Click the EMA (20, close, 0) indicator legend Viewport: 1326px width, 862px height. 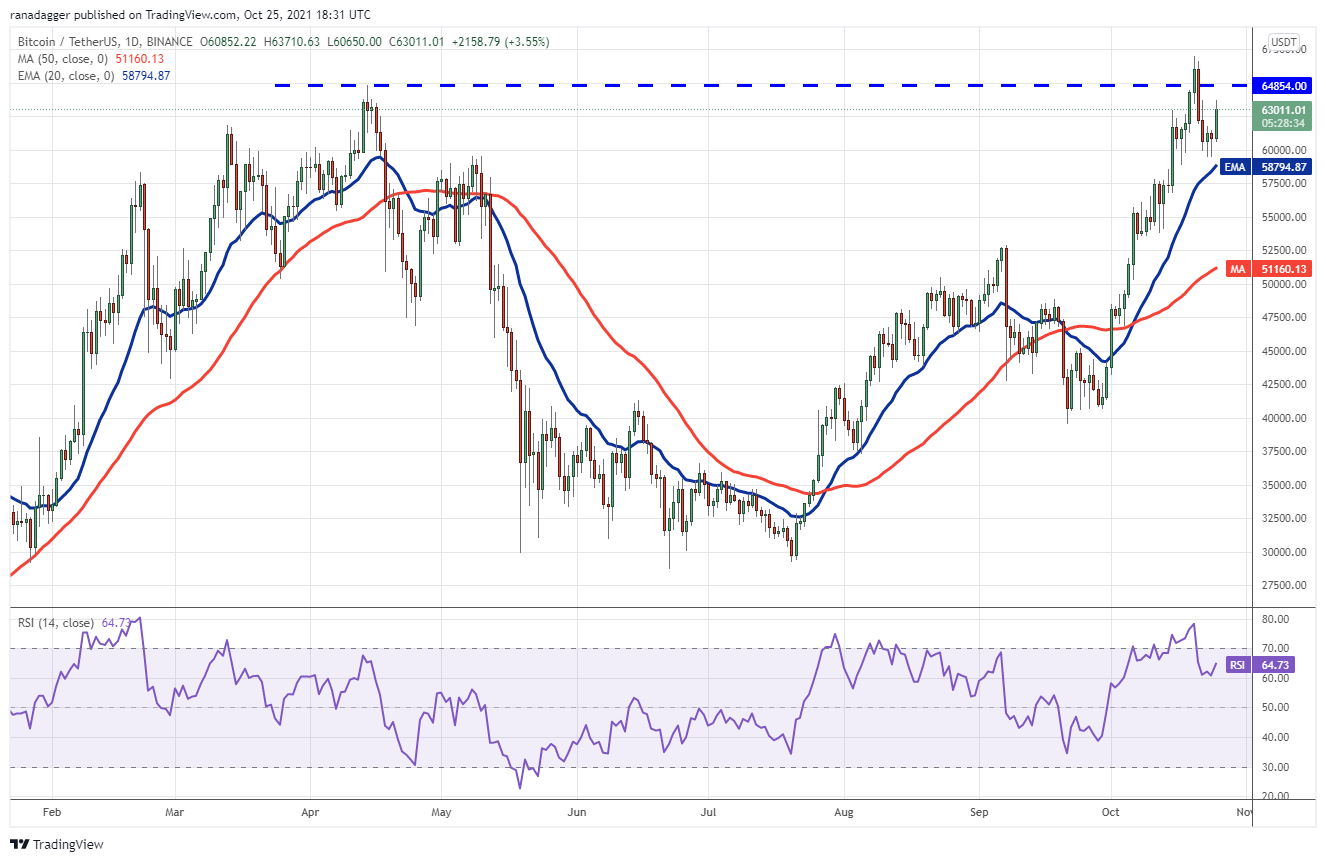[95, 76]
